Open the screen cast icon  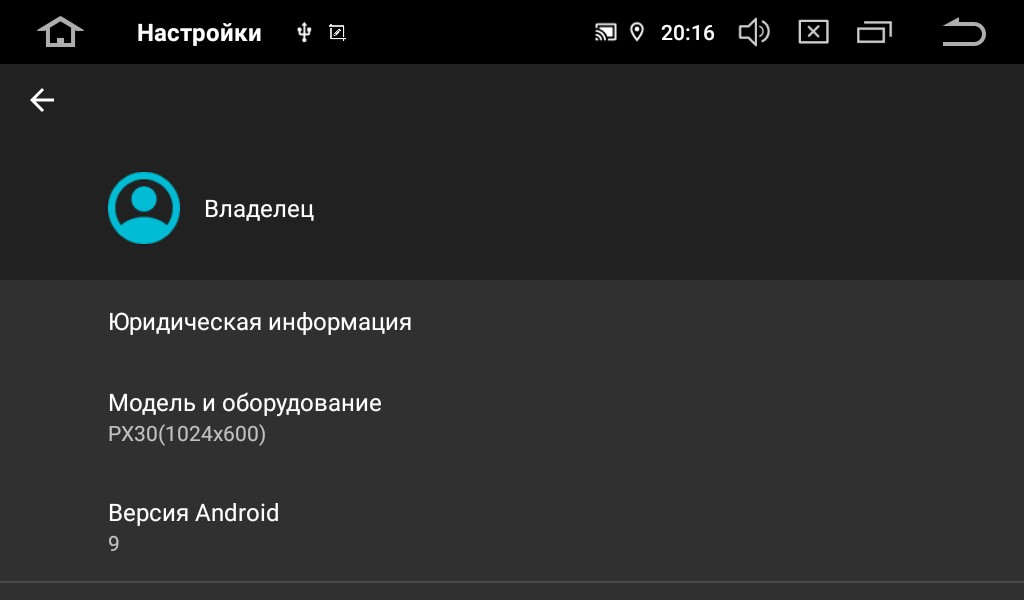(605, 33)
